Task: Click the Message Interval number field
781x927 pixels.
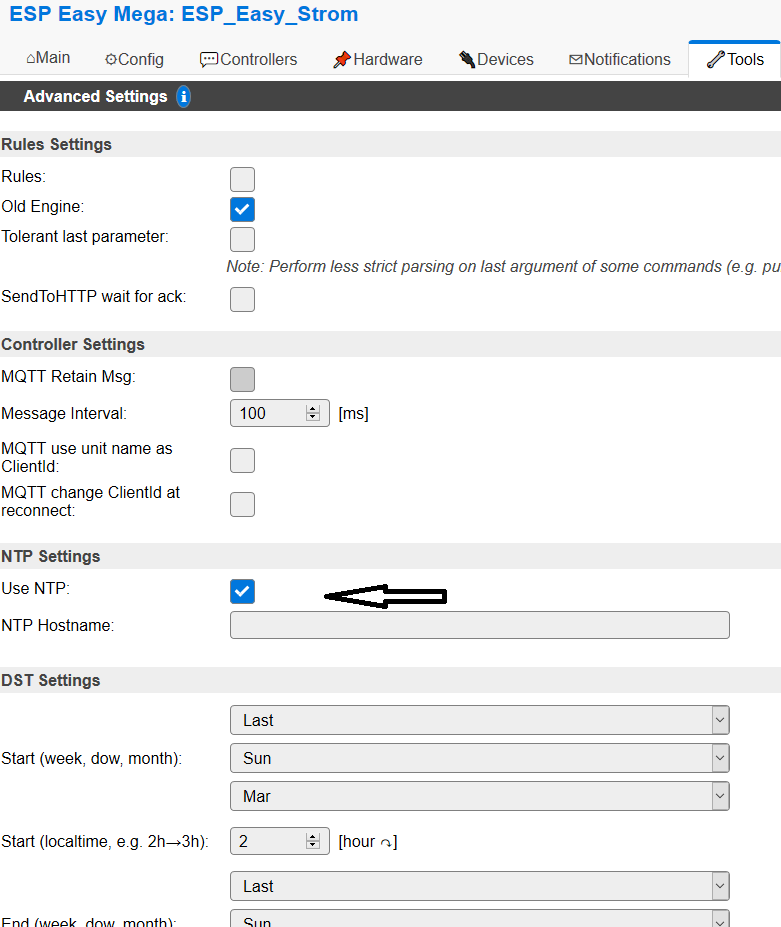Action: click(x=280, y=413)
